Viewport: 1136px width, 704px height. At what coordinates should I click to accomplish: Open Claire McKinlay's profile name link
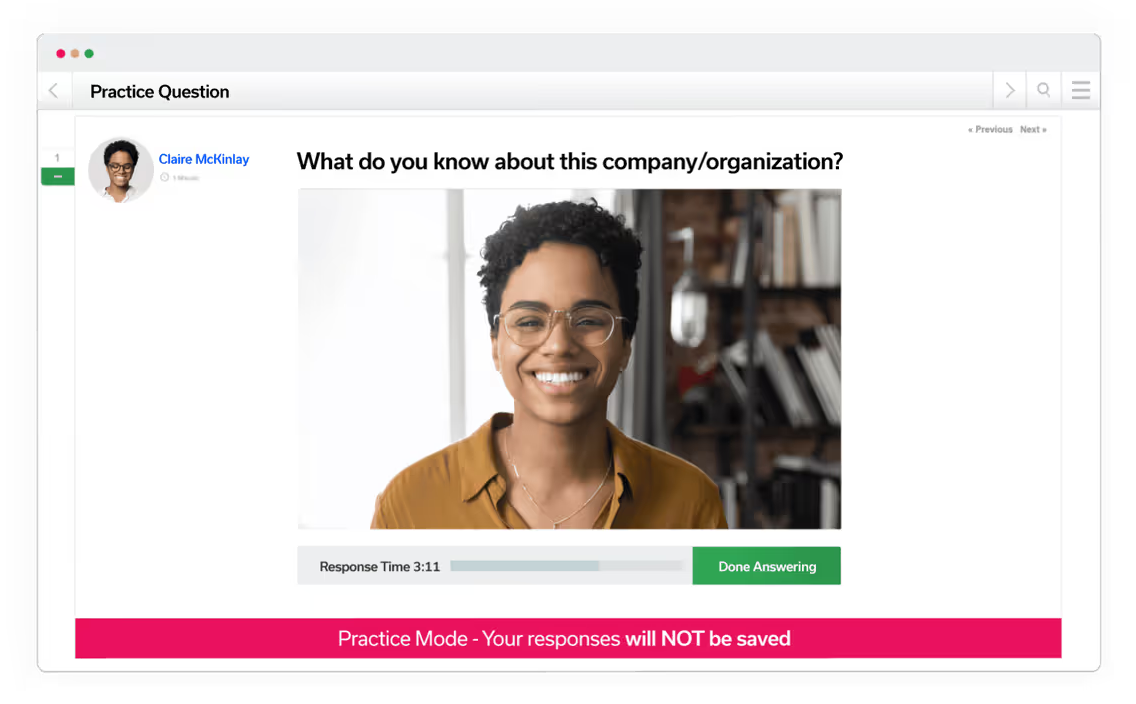(204, 159)
